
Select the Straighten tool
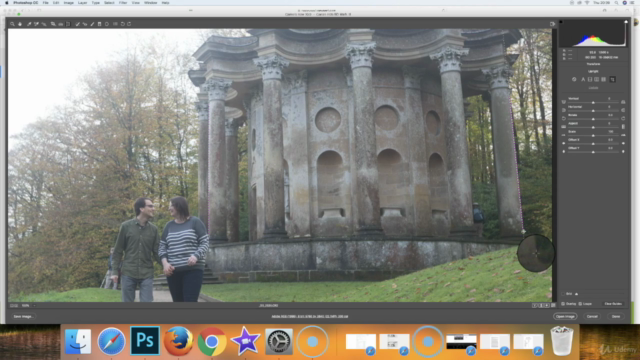click(60, 24)
